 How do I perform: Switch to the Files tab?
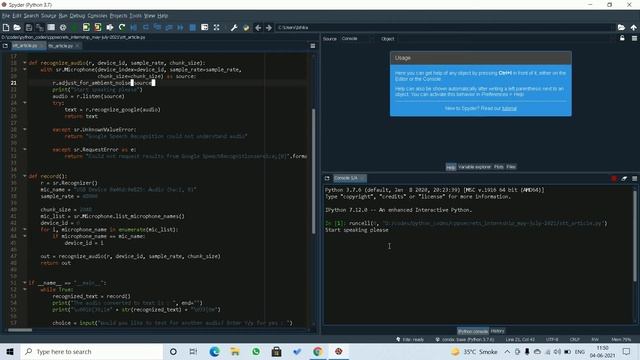click(511, 167)
